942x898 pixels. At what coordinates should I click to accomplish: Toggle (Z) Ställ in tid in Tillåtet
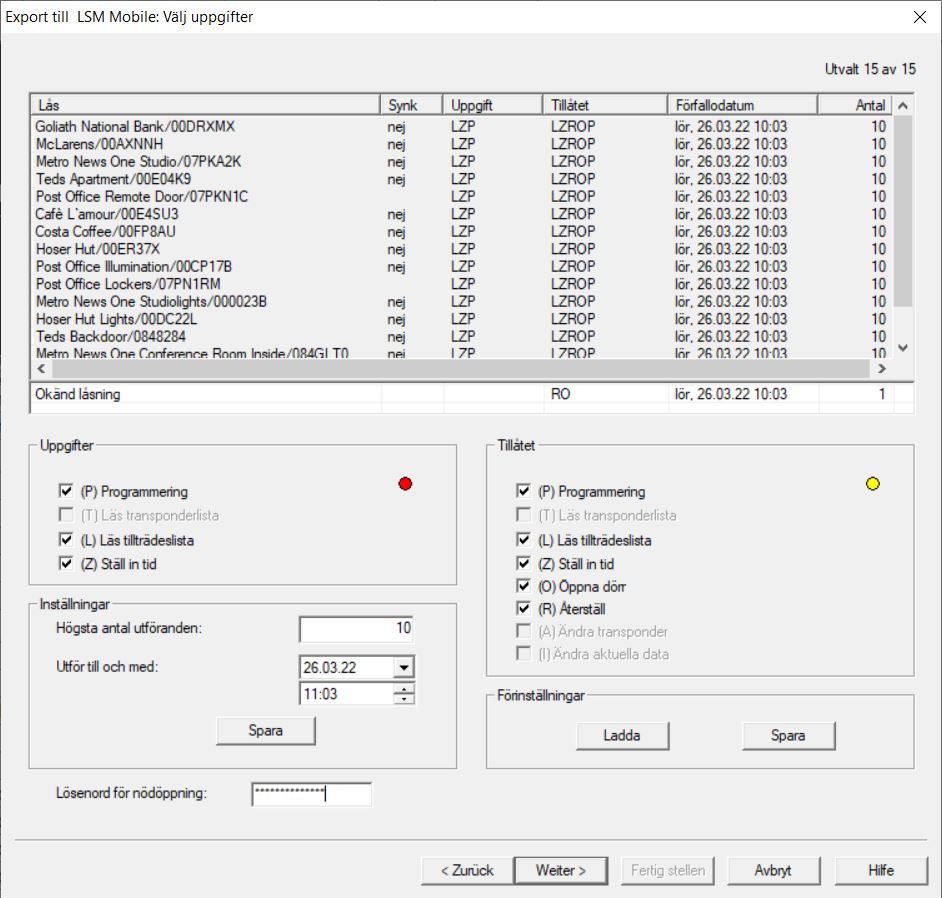(x=523, y=564)
